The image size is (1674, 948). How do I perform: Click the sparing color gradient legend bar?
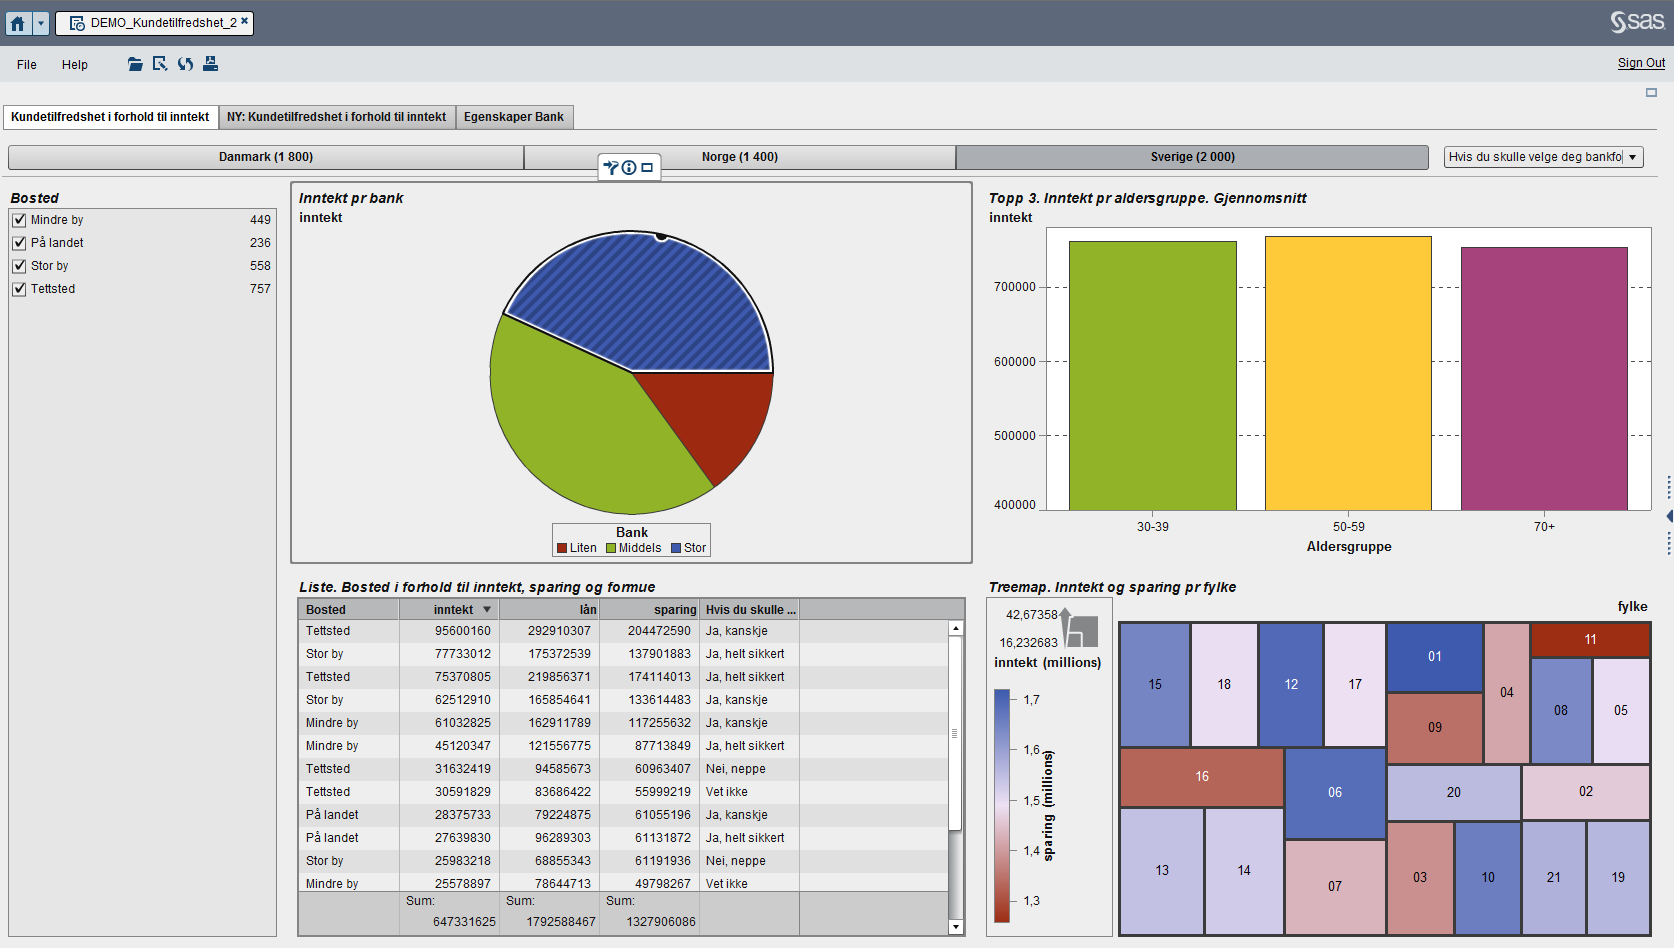coord(1002,806)
